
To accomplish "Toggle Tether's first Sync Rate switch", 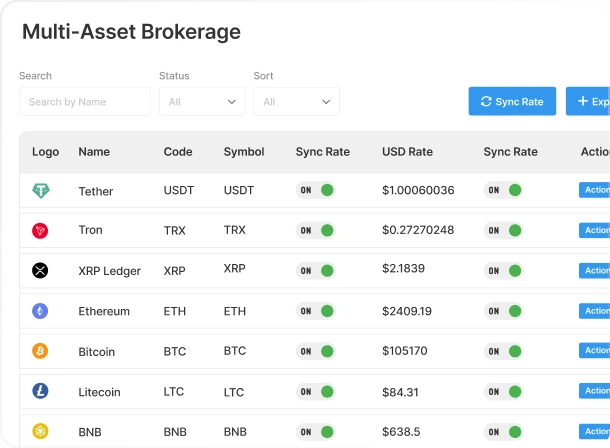I will coord(316,190).
